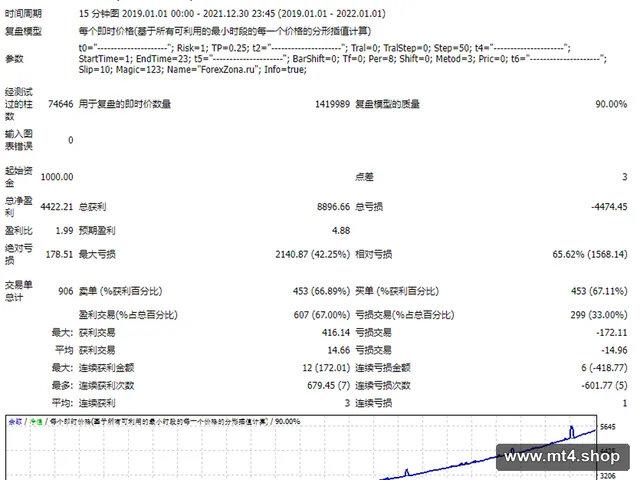Viewport: 640px width, 480px height.
Task: Click consecutive loss -601.77 (5)
Action: coord(604,385)
